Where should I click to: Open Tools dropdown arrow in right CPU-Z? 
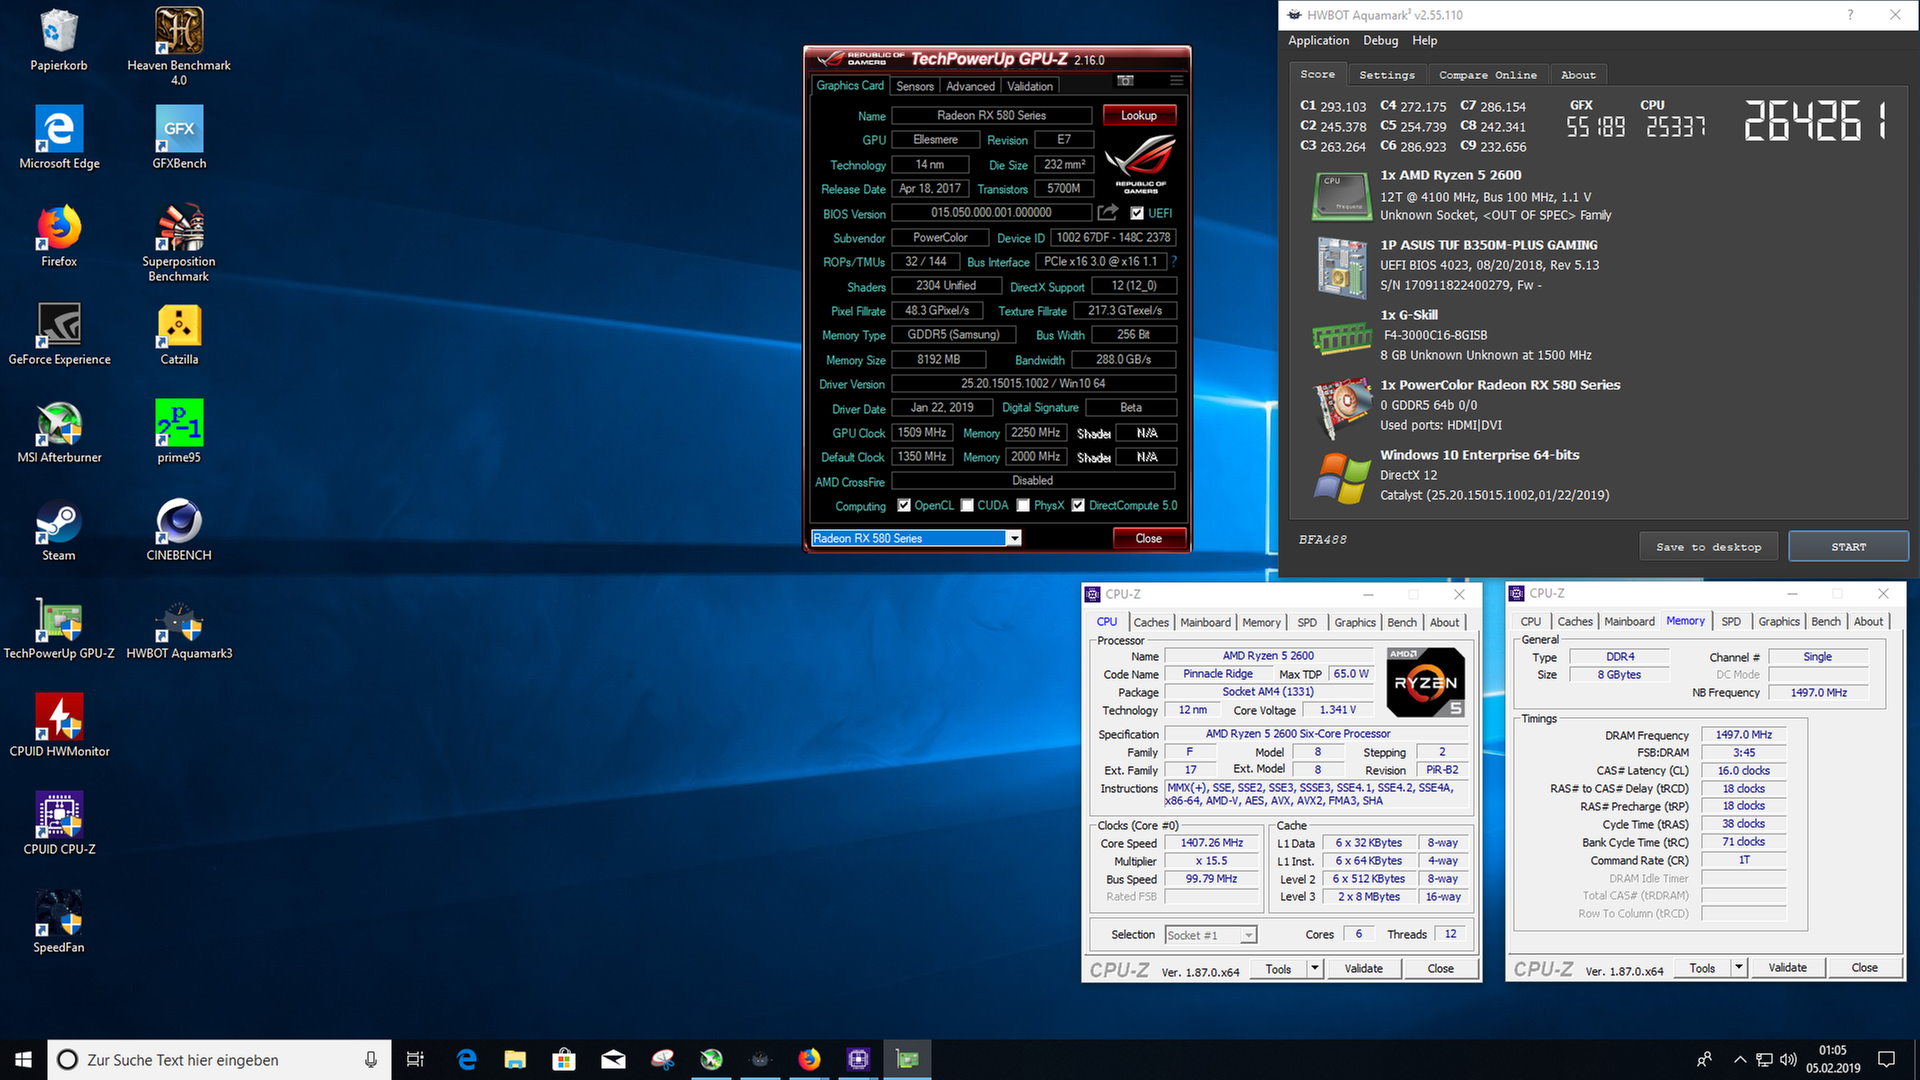(1739, 967)
